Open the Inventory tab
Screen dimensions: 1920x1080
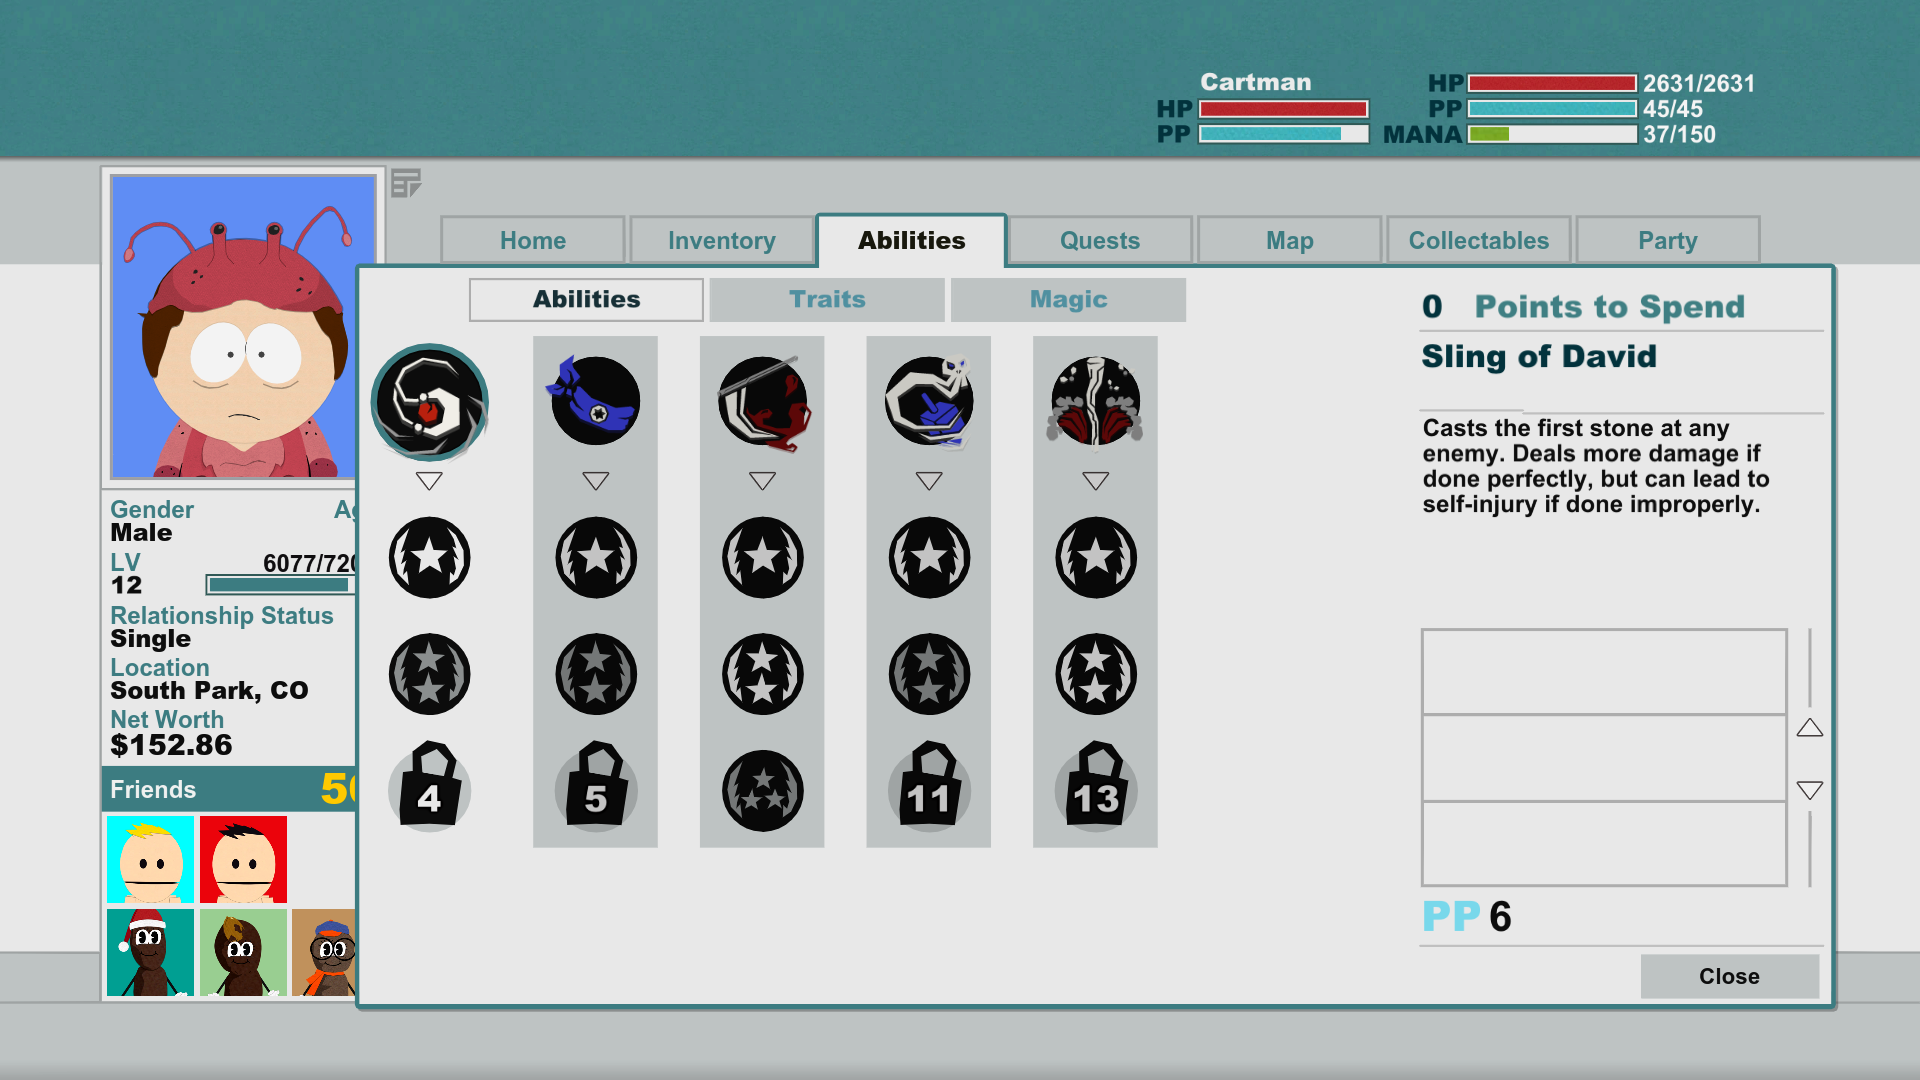tap(722, 241)
